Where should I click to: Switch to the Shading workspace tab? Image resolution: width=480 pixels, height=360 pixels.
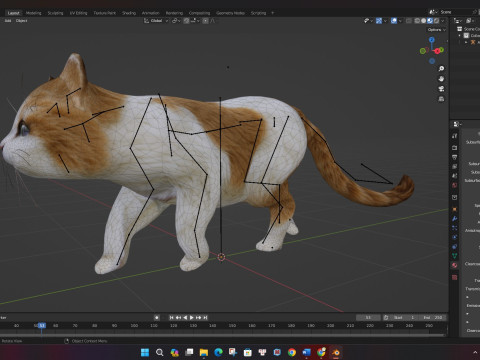[x=129, y=13]
